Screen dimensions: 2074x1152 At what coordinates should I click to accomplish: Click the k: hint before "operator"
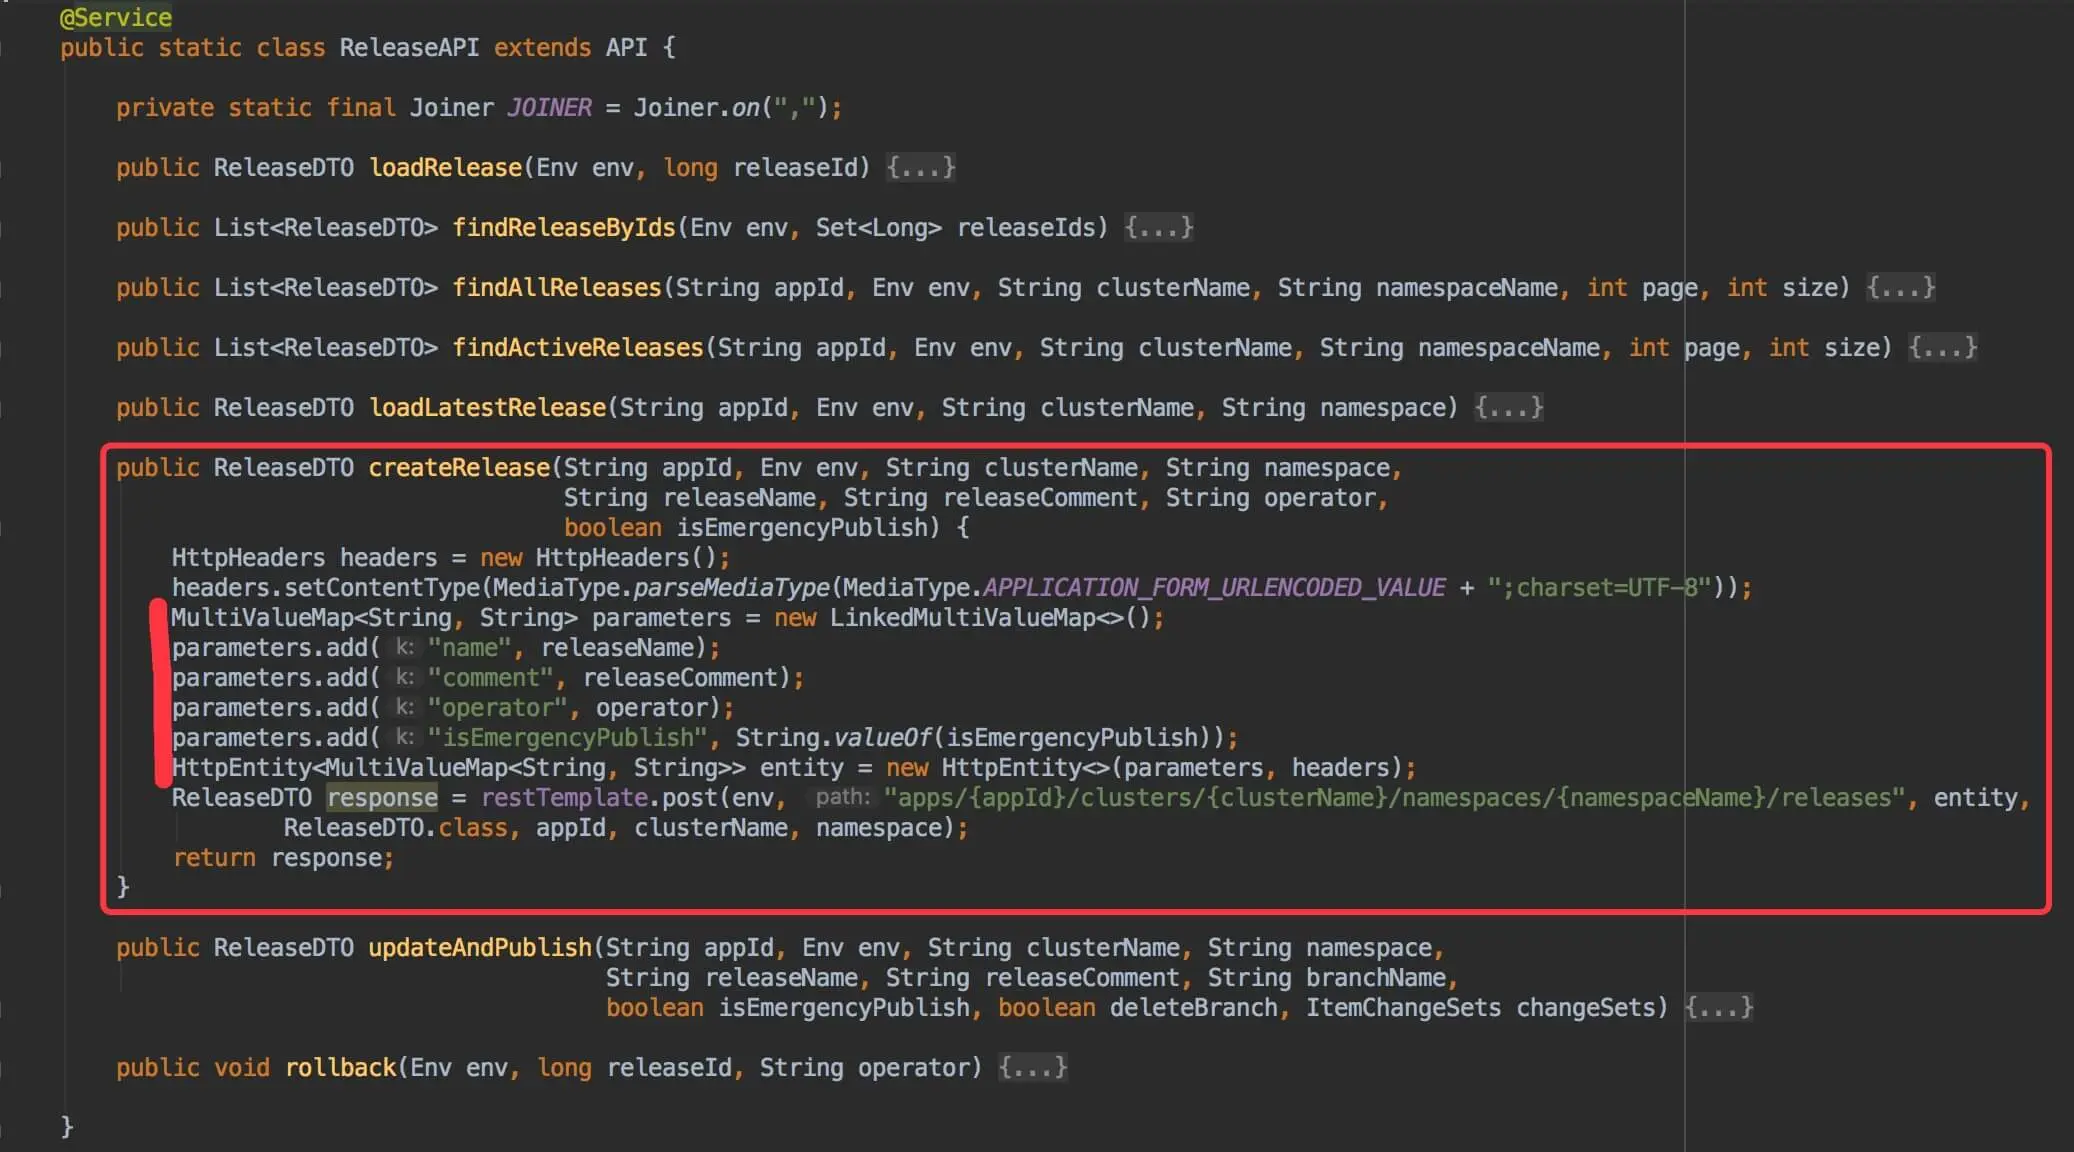pos(404,707)
